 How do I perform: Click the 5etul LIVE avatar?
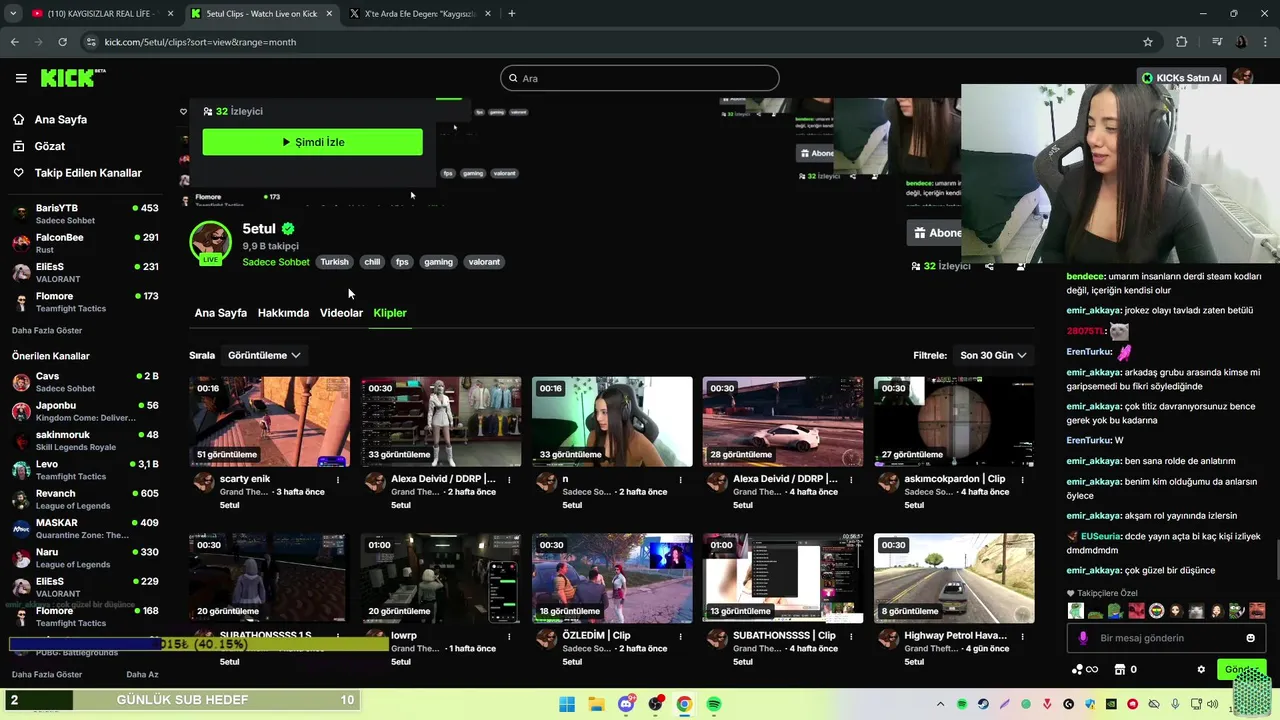[210, 243]
